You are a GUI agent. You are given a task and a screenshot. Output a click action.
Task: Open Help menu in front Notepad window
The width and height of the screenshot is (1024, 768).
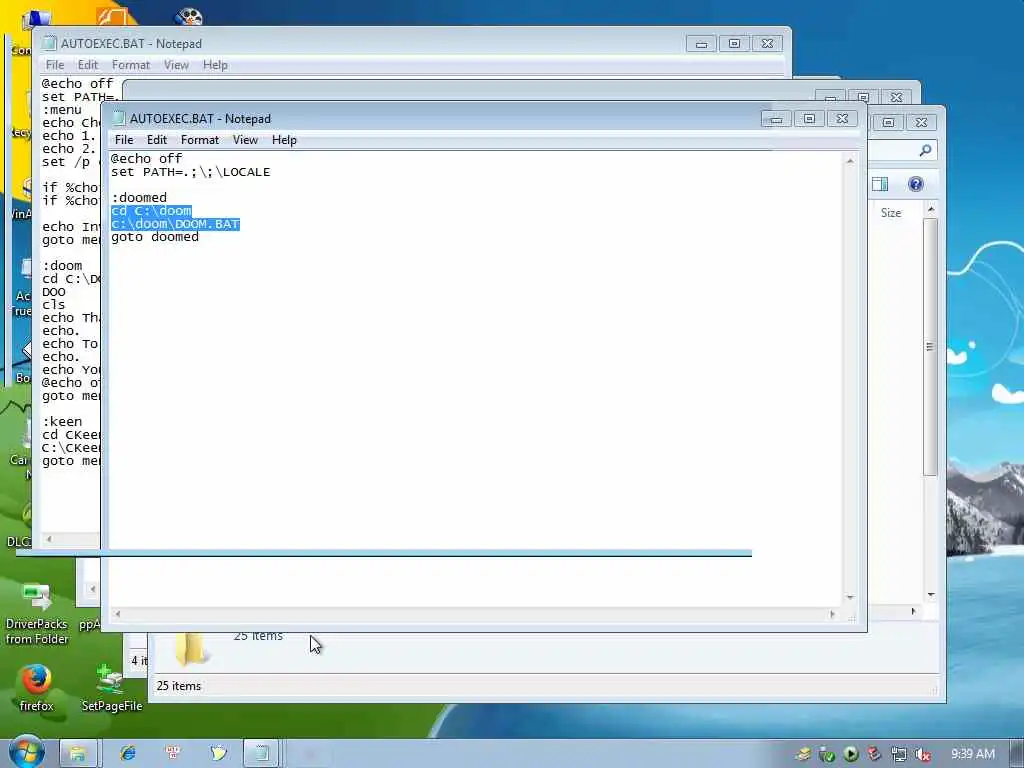284,140
